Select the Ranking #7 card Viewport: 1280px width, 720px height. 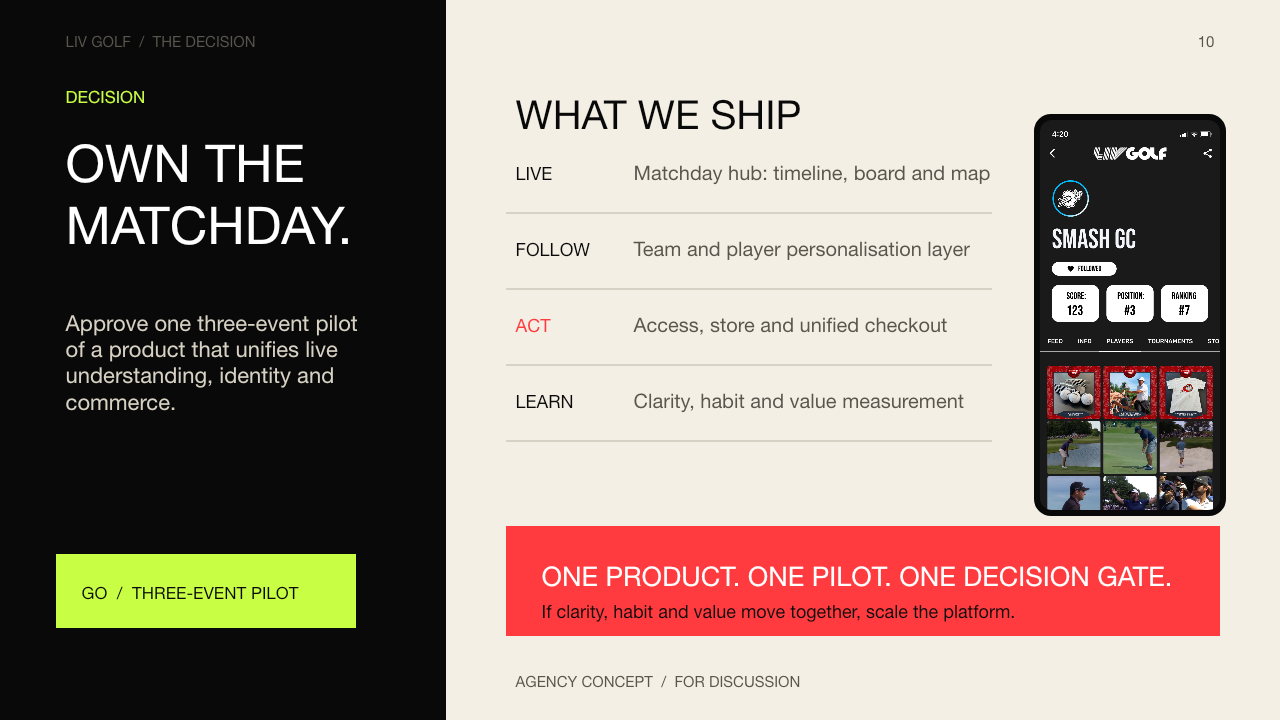1184,304
